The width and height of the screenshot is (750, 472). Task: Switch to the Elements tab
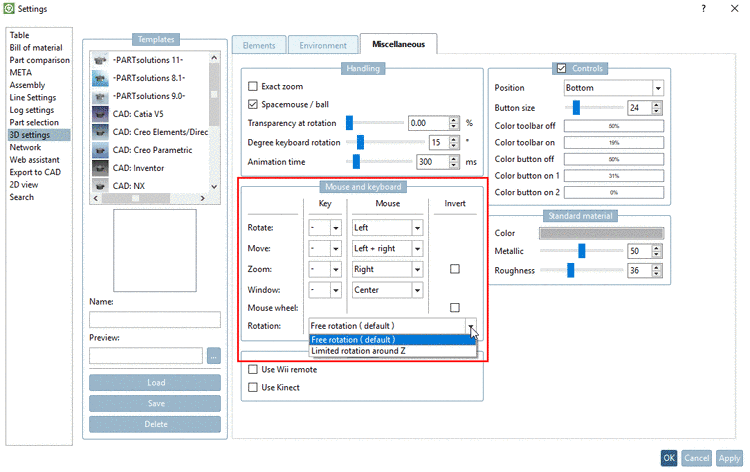point(259,45)
